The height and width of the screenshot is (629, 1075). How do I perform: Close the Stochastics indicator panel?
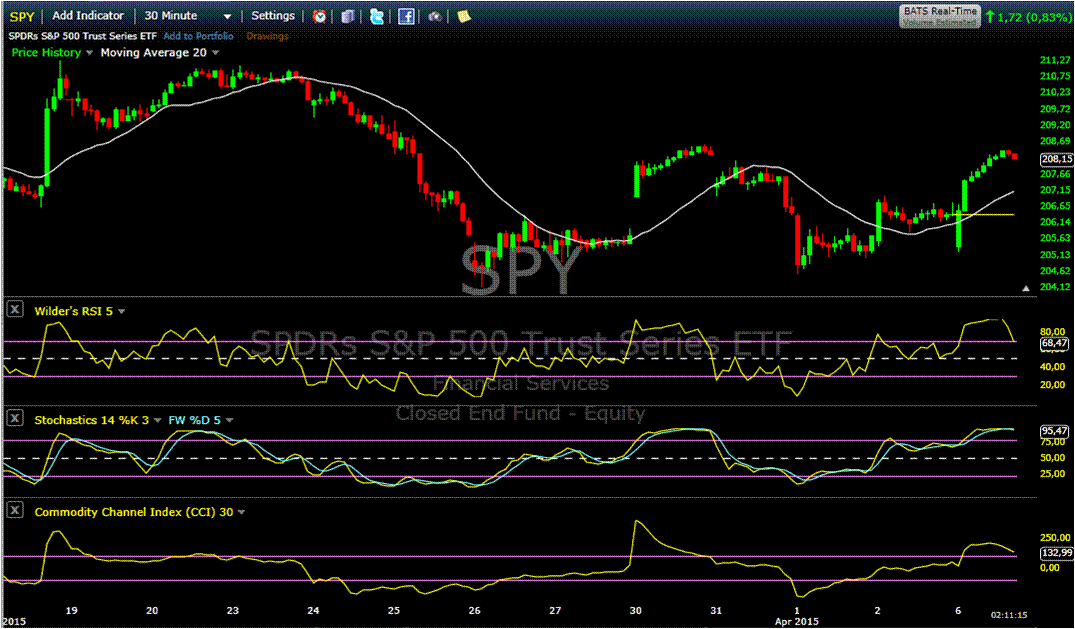tap(15, 418)
